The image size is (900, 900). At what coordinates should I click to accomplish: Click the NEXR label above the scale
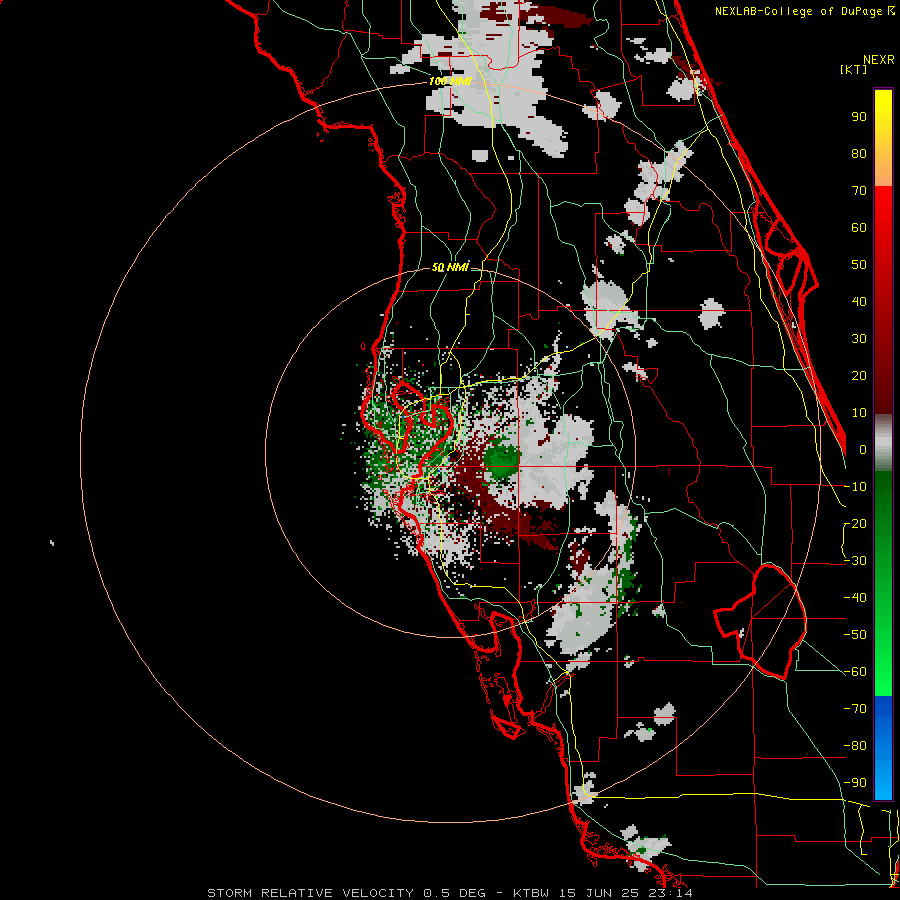point(879,60)
